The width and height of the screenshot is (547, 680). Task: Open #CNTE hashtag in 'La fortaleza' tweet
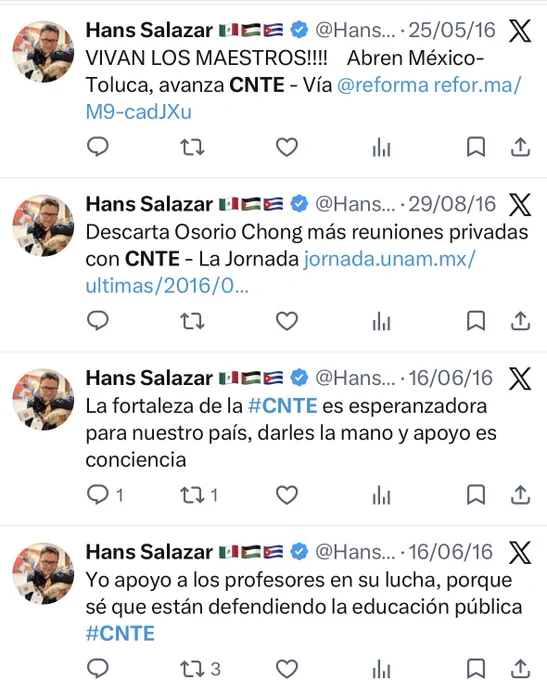pos(282,406)
